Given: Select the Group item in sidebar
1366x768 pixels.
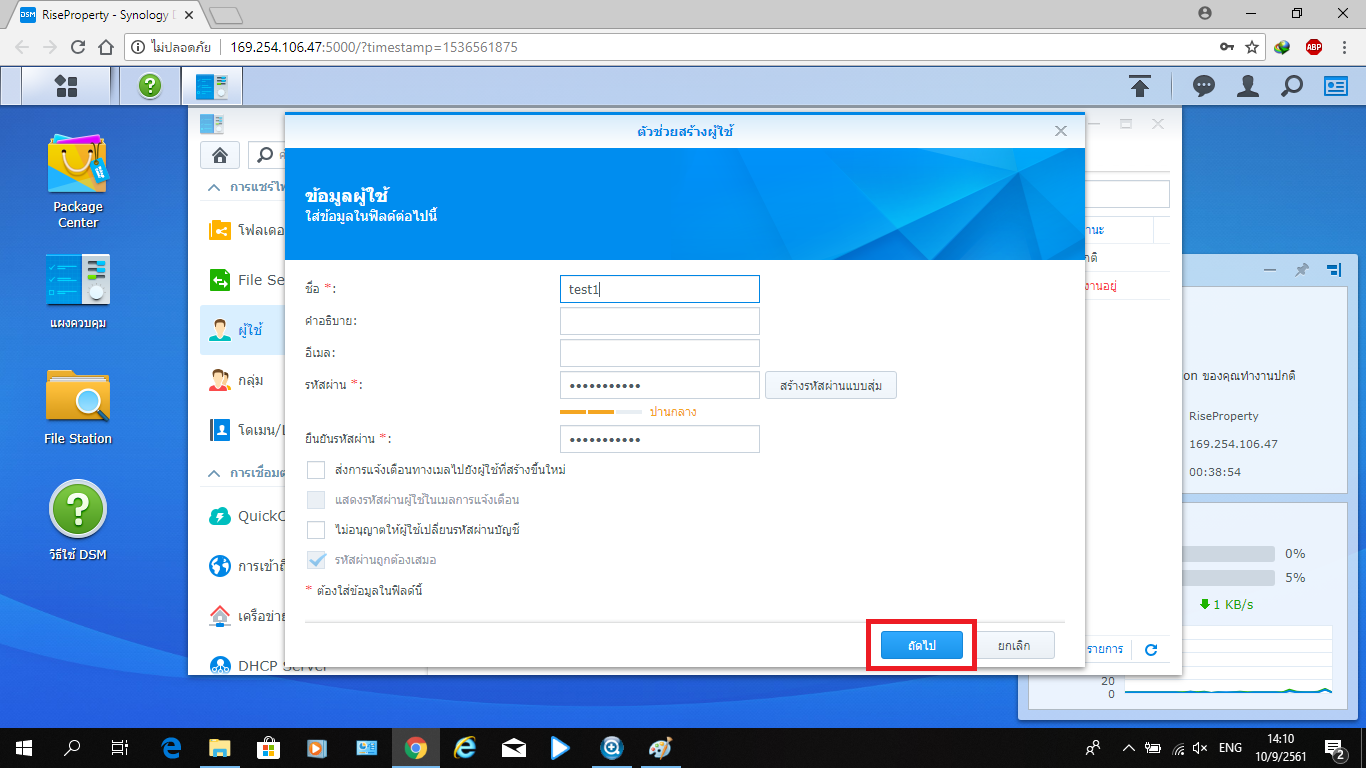Looking at the screenshot, I should click(250, 380).
